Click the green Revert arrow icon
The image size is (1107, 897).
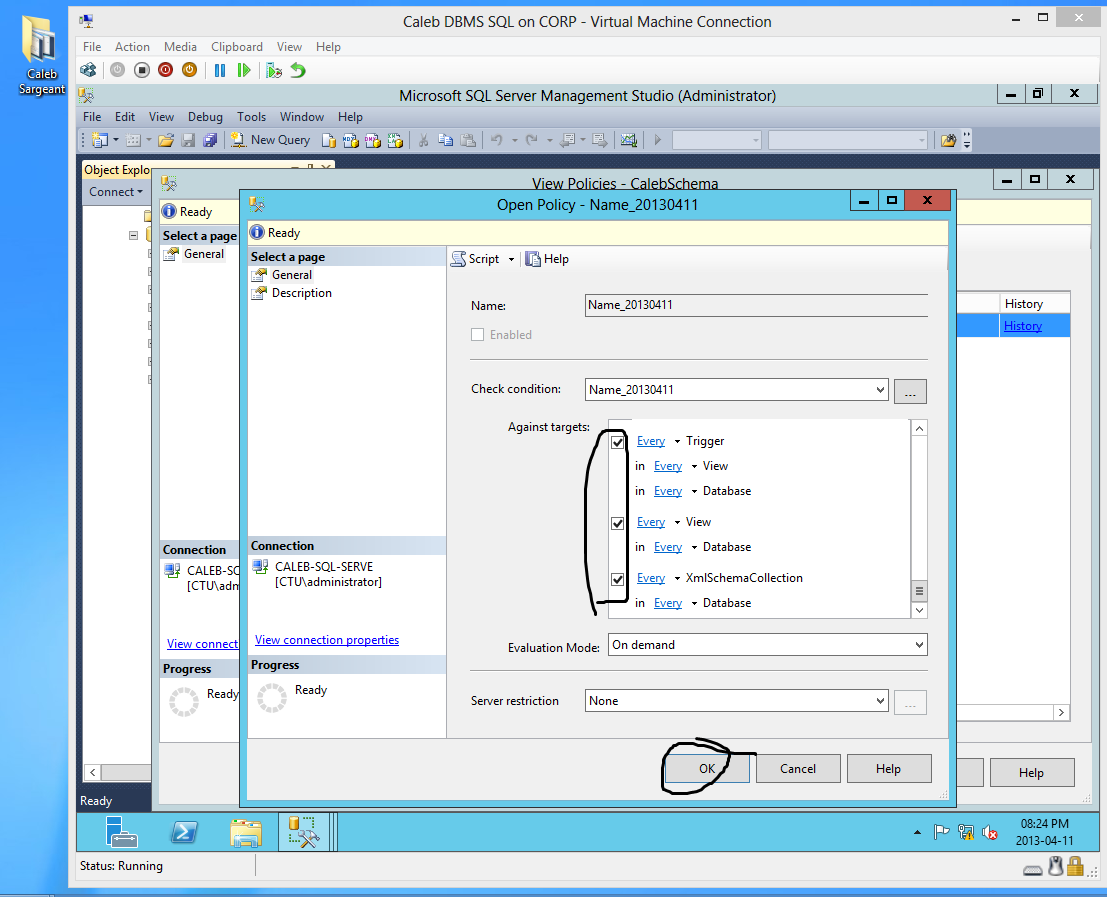298,70
